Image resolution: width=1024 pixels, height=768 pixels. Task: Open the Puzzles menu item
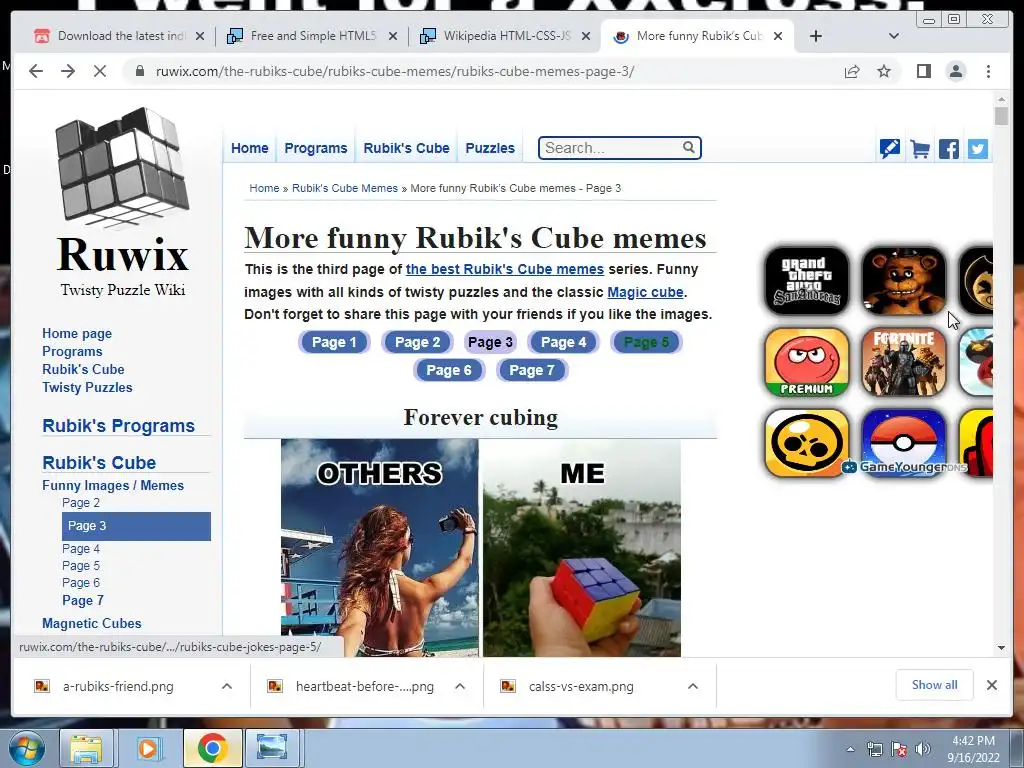coord(490,148)
